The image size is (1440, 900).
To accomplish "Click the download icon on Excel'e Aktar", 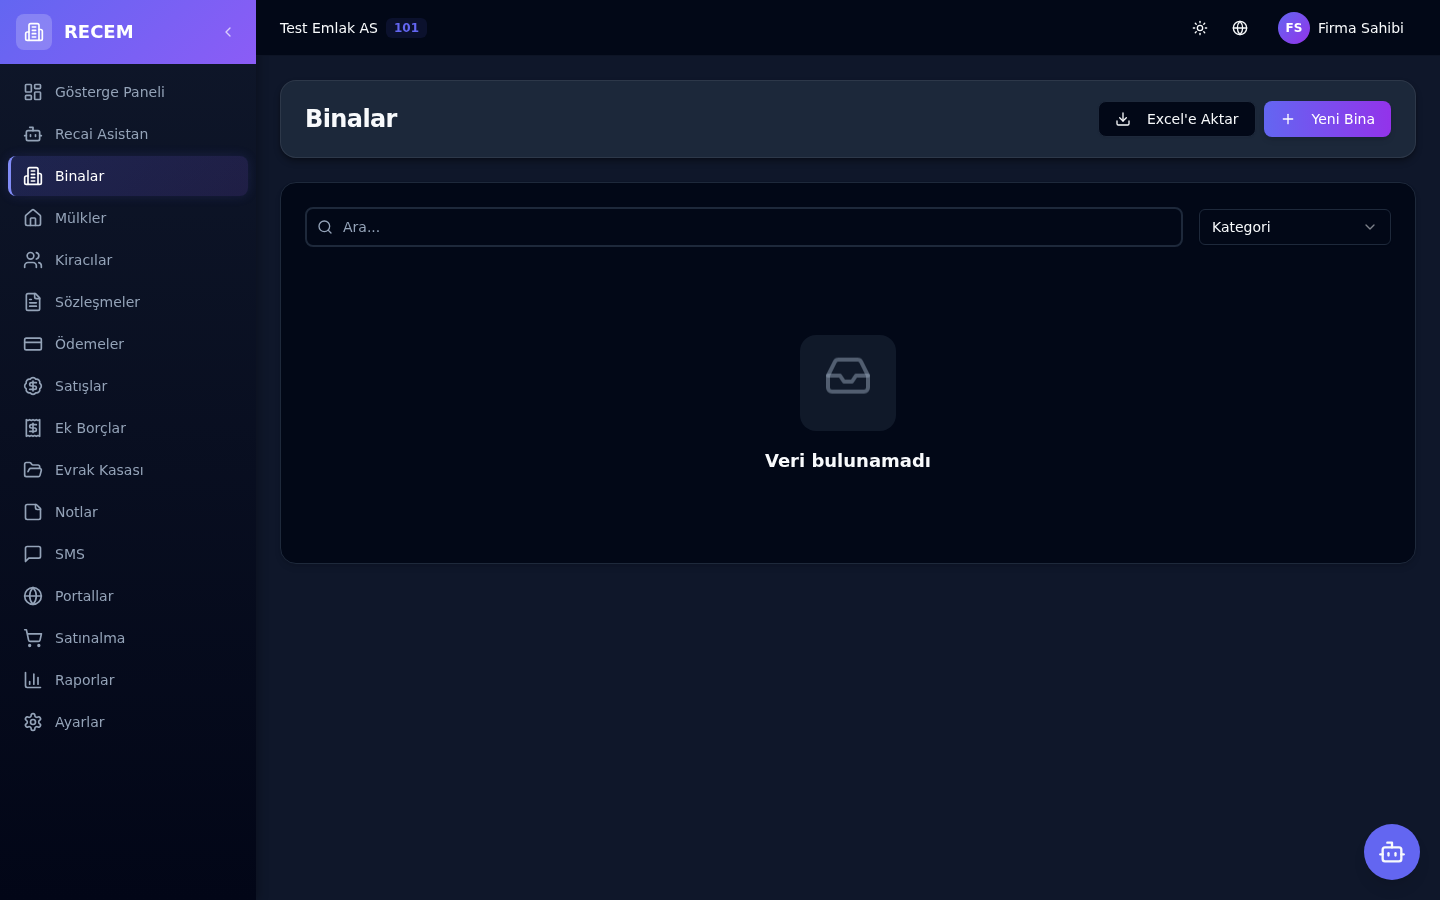I will [1123, 119].
